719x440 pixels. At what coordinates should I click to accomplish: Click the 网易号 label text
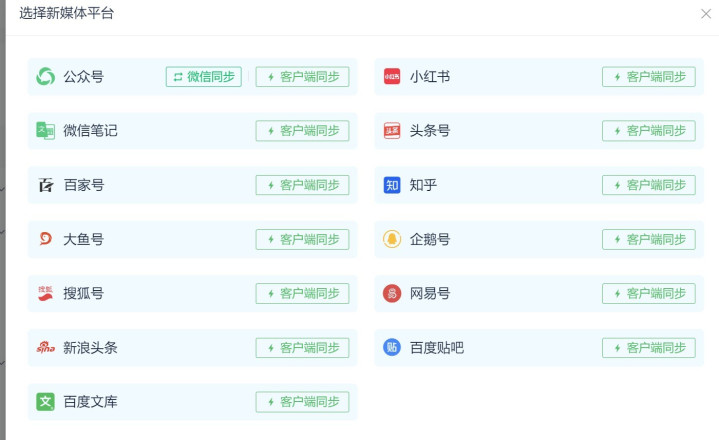(430, 293)
